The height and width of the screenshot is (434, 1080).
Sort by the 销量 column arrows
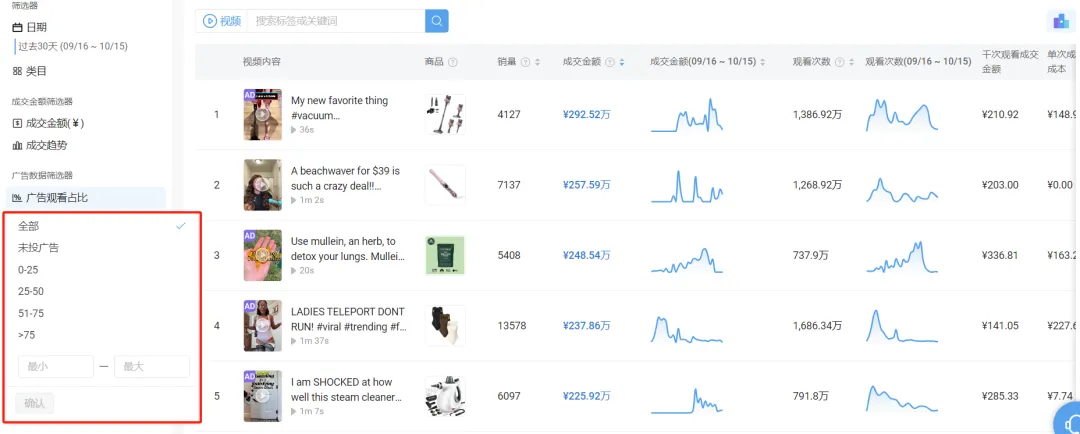537,62
